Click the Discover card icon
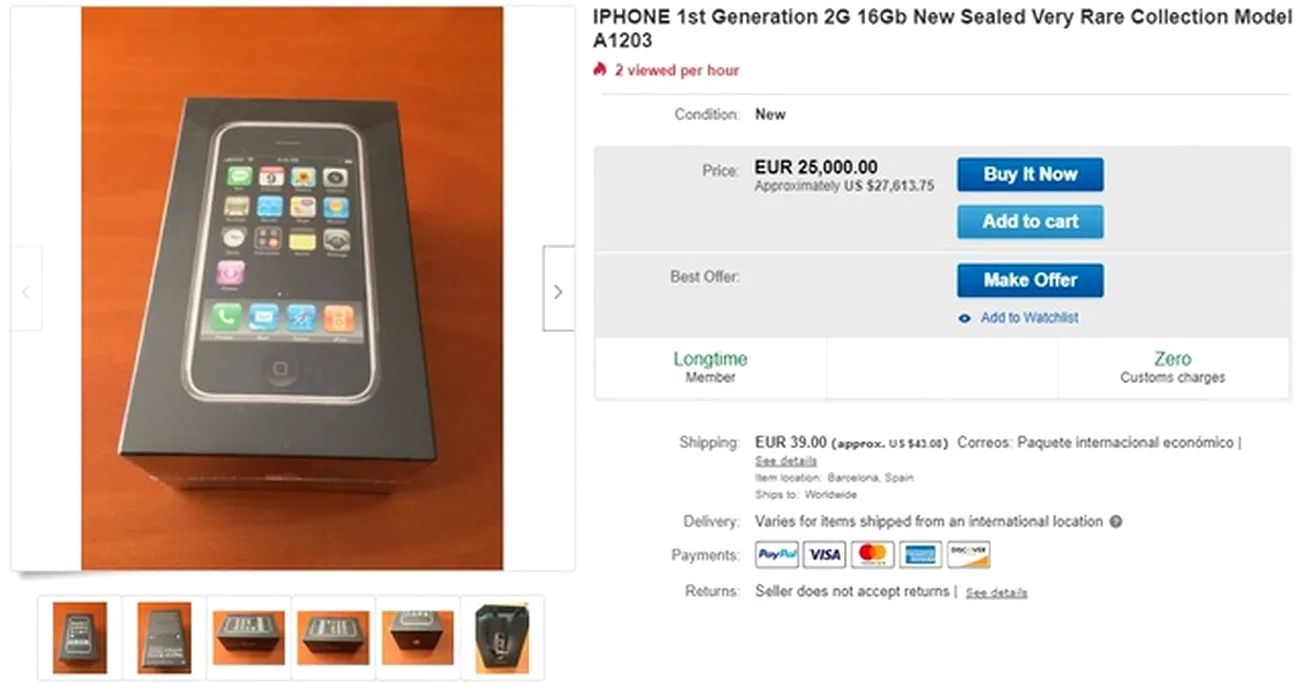This screenshot has height=700, width=1302. point(968,555)
